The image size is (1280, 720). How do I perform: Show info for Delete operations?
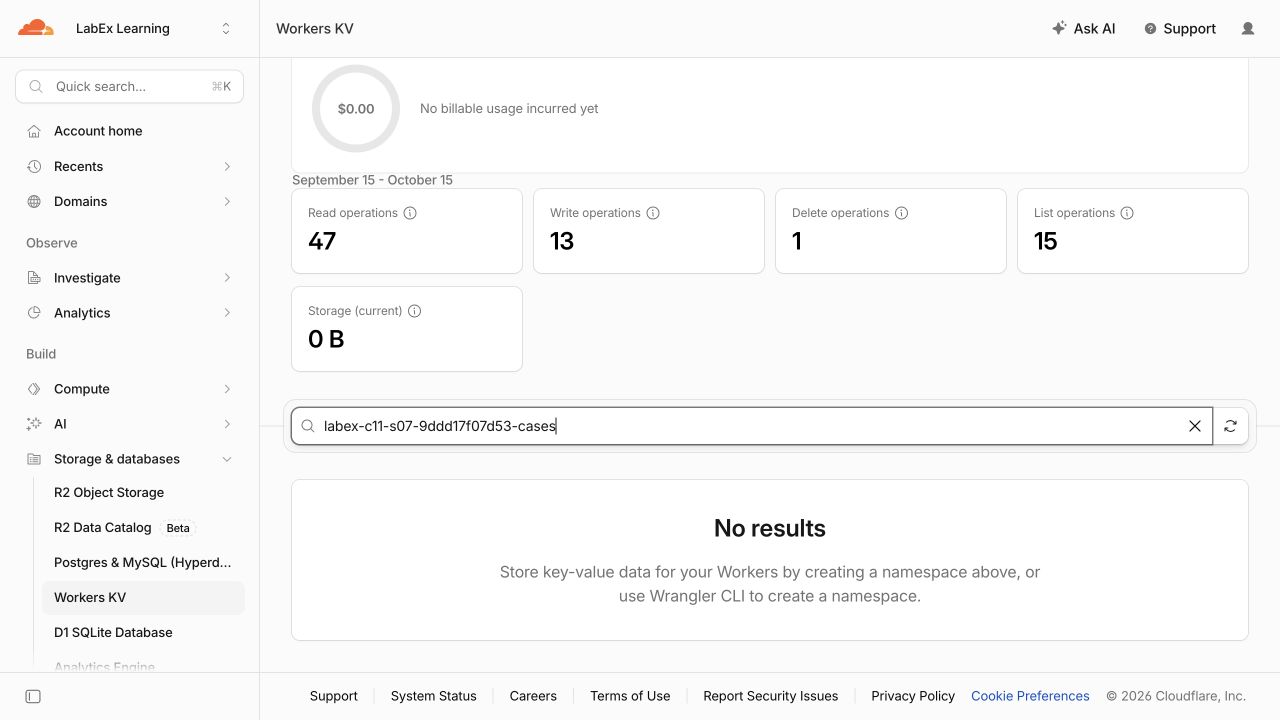pyautogui.click(x=901, y=213)
